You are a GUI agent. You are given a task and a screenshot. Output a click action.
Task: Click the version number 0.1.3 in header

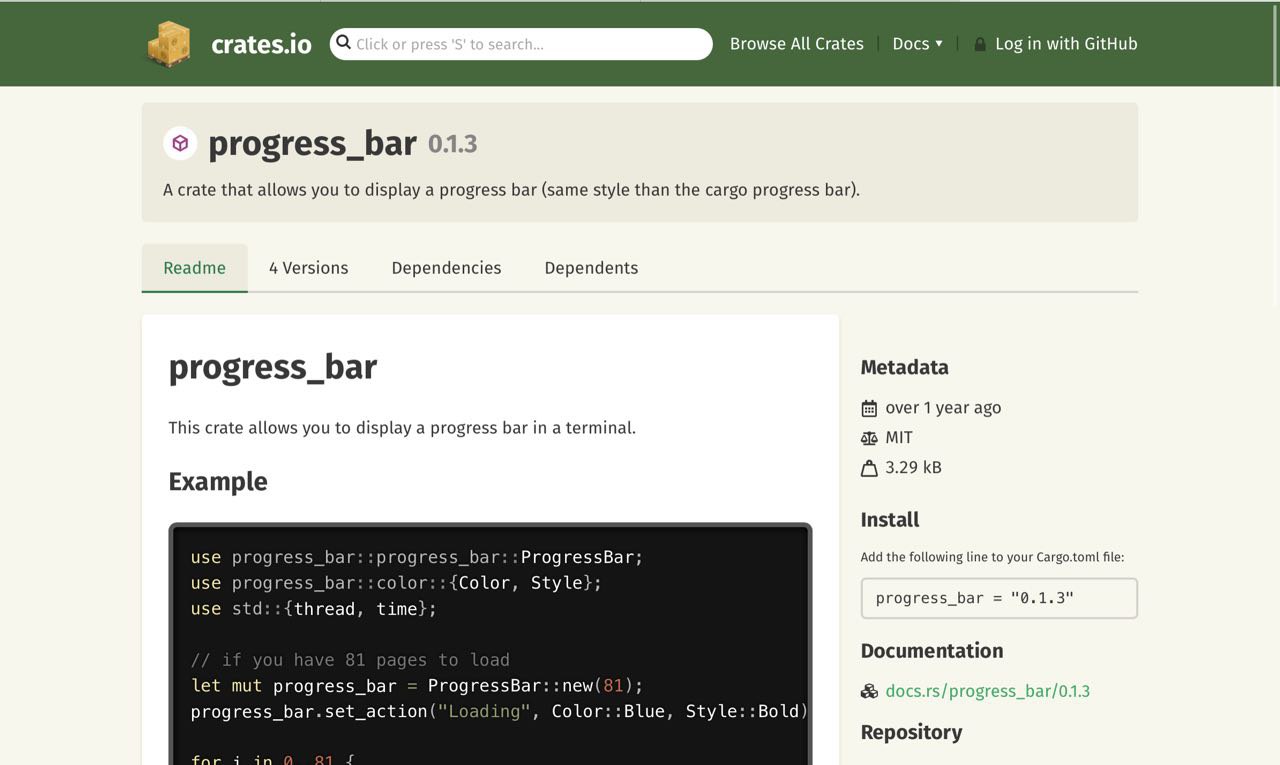click(x=453, y=144)
